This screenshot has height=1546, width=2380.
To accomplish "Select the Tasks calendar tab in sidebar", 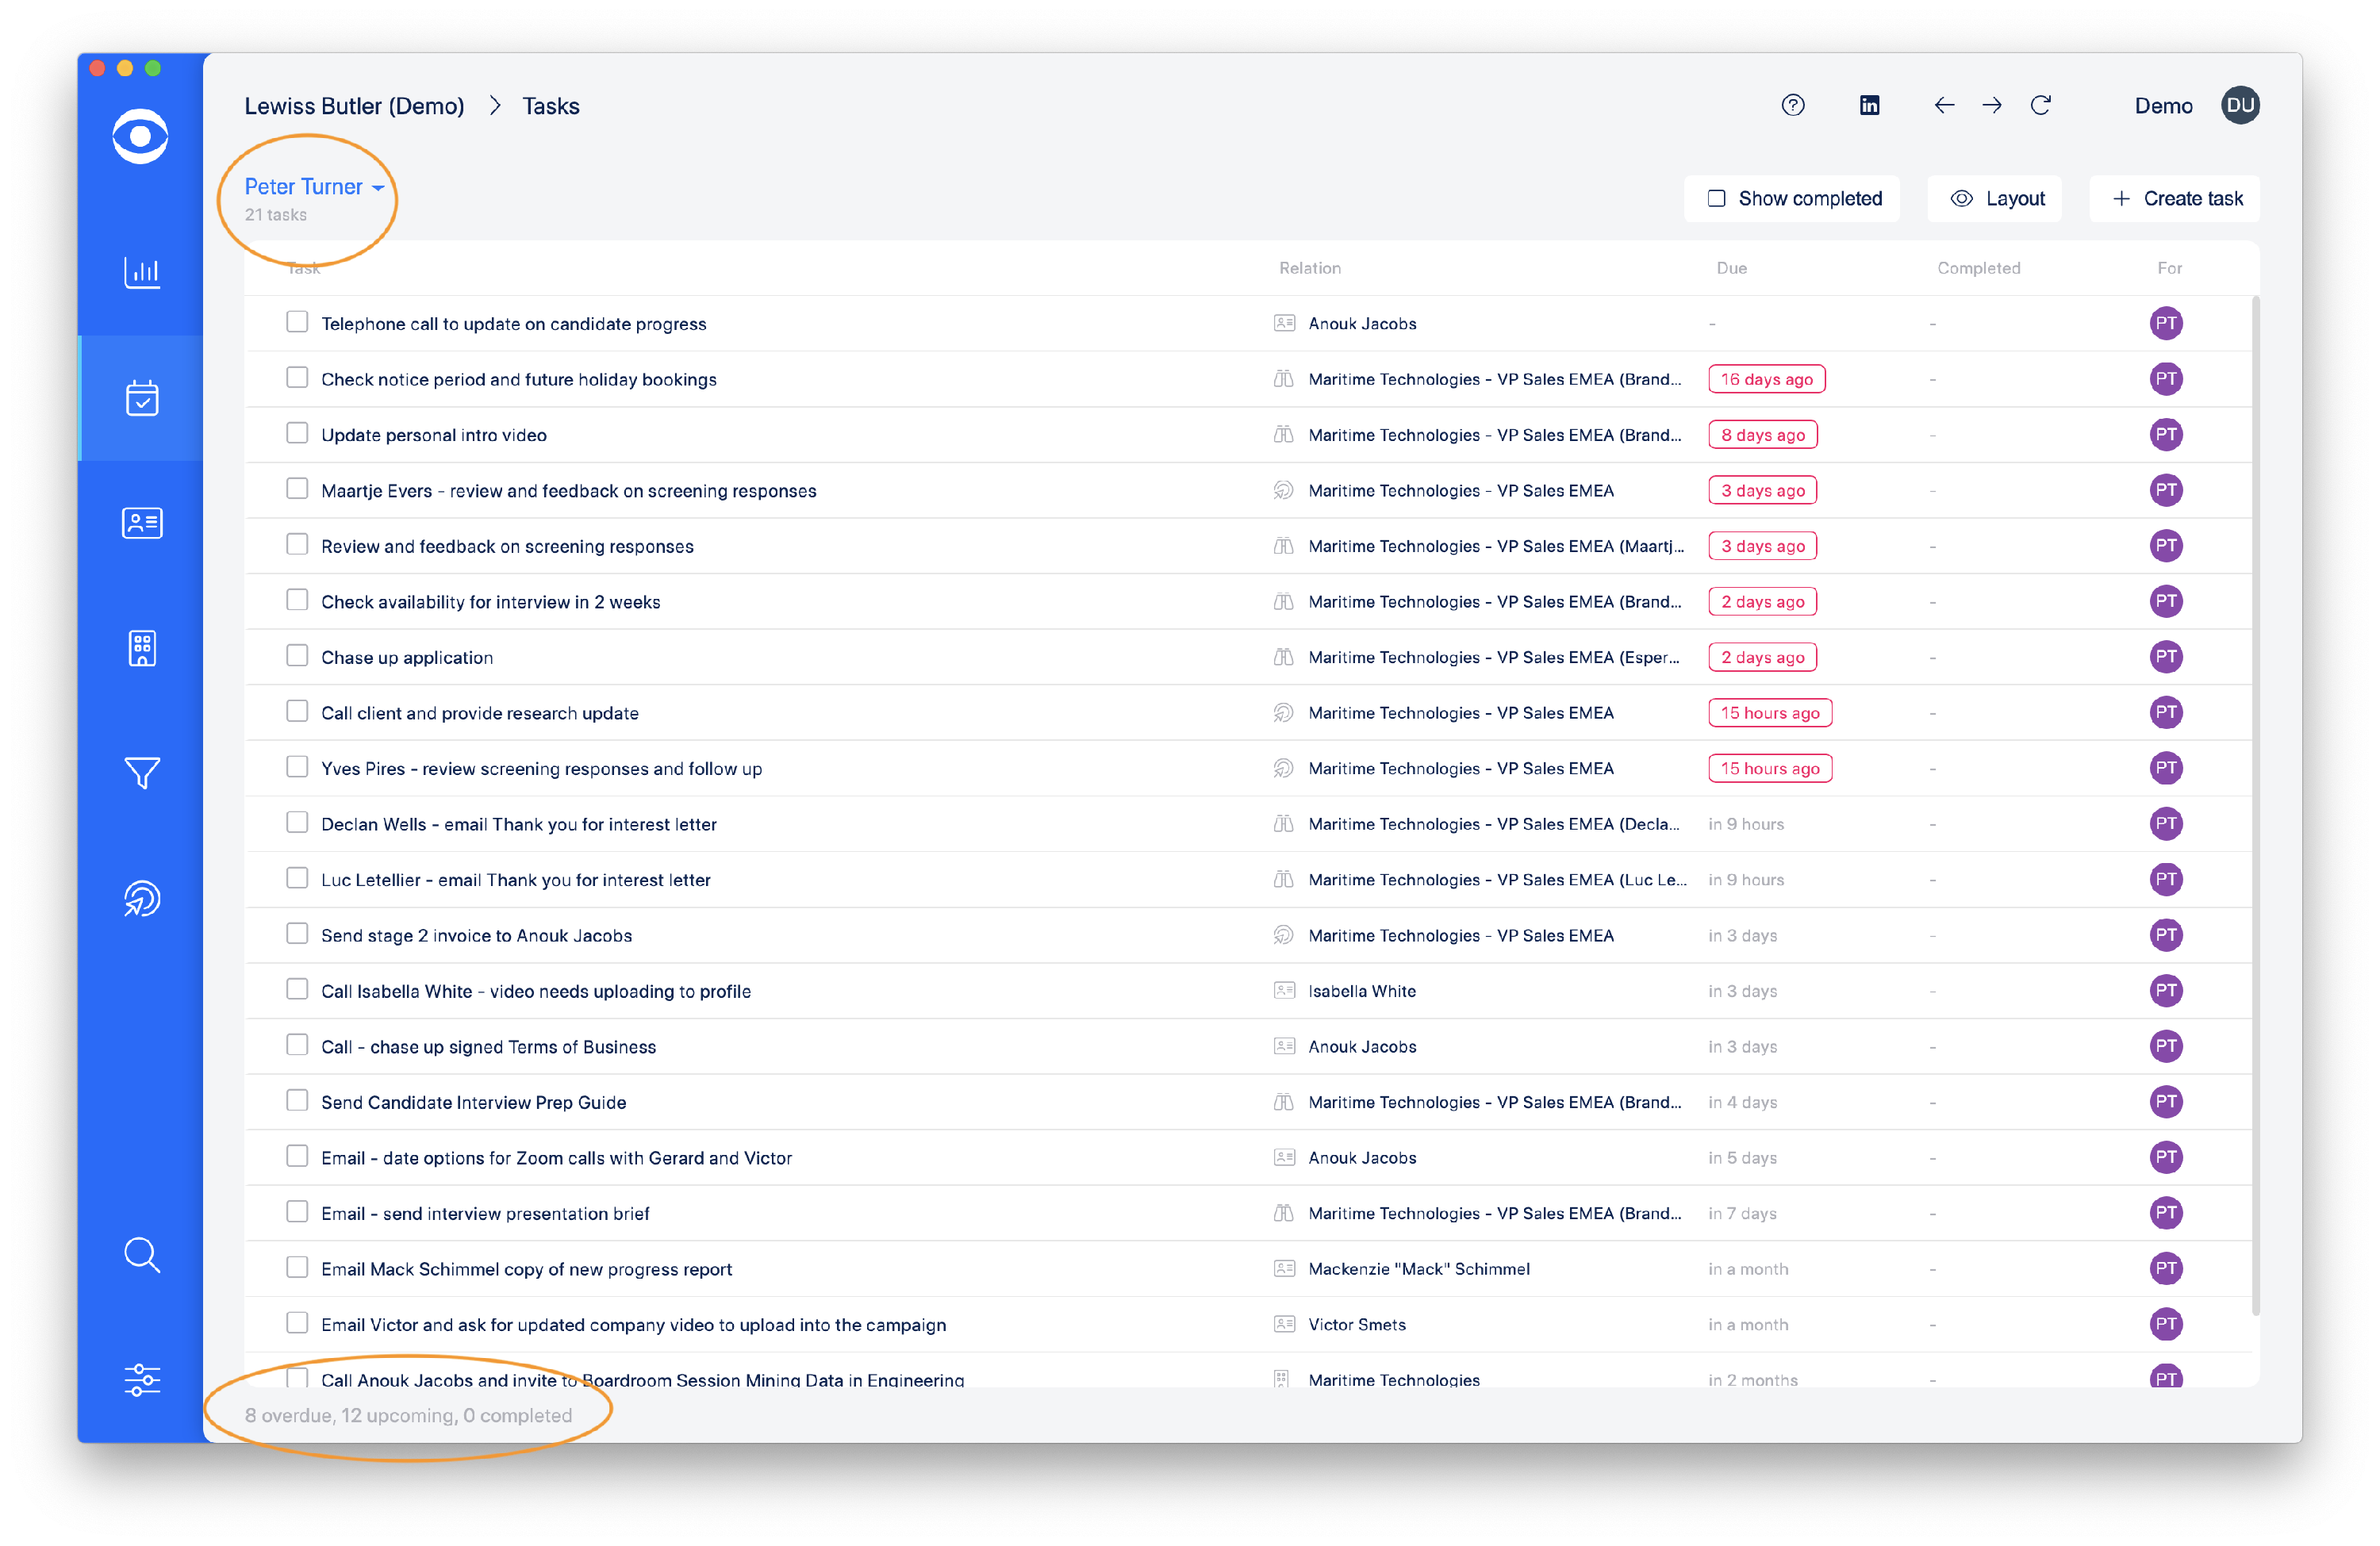I will [x=141, y=398].
